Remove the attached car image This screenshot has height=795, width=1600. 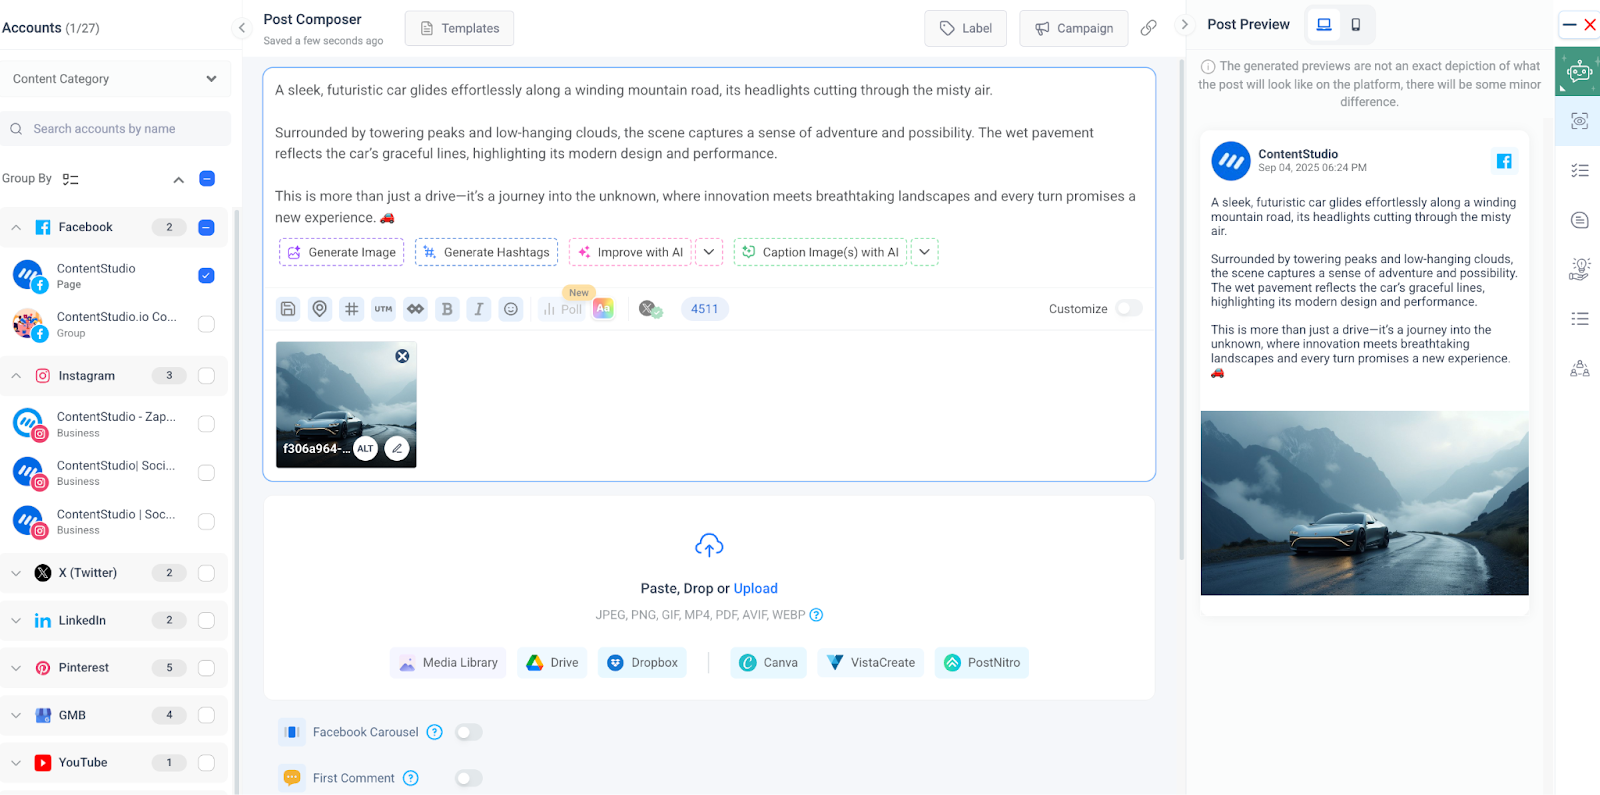click(x=402, y=356)
